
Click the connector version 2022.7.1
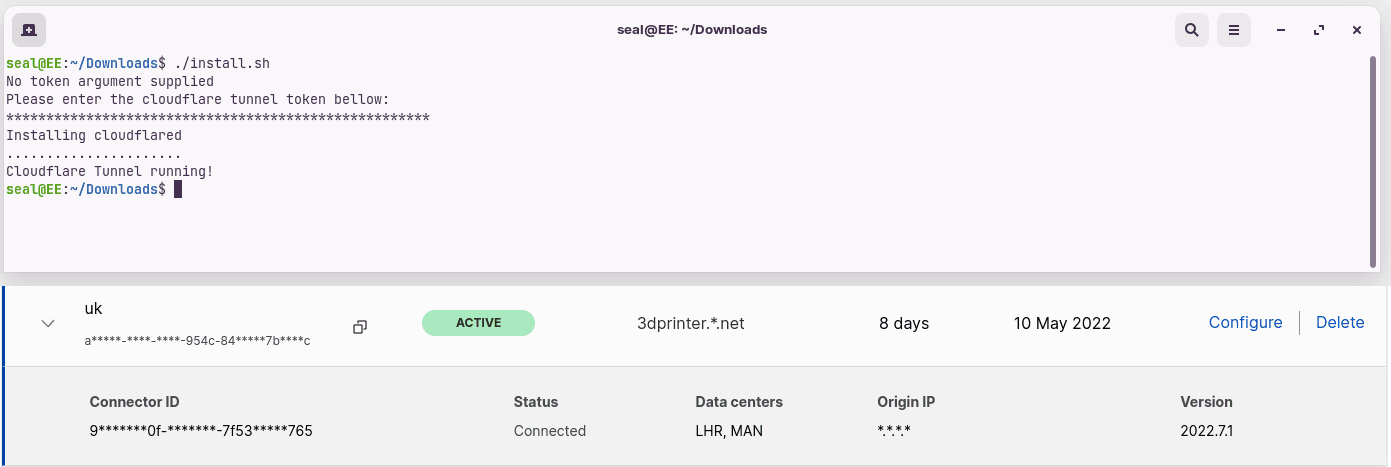coord(1207,431)
